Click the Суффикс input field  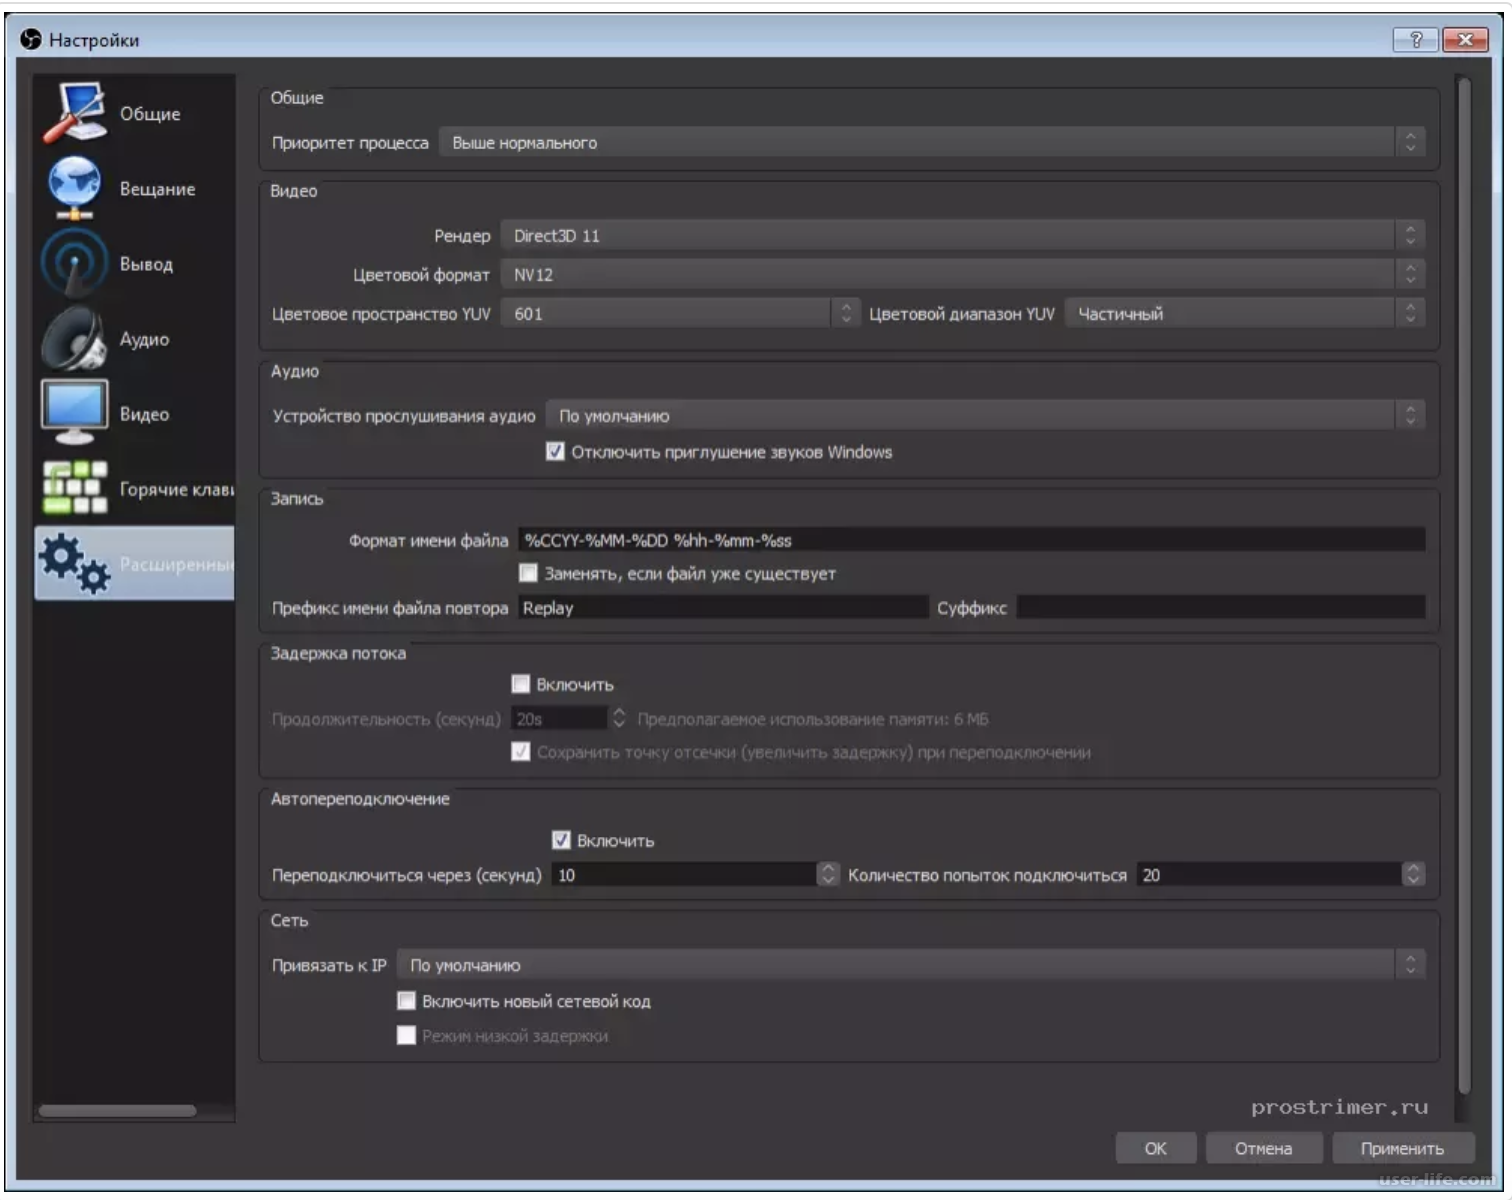(x=1221, y=607)
